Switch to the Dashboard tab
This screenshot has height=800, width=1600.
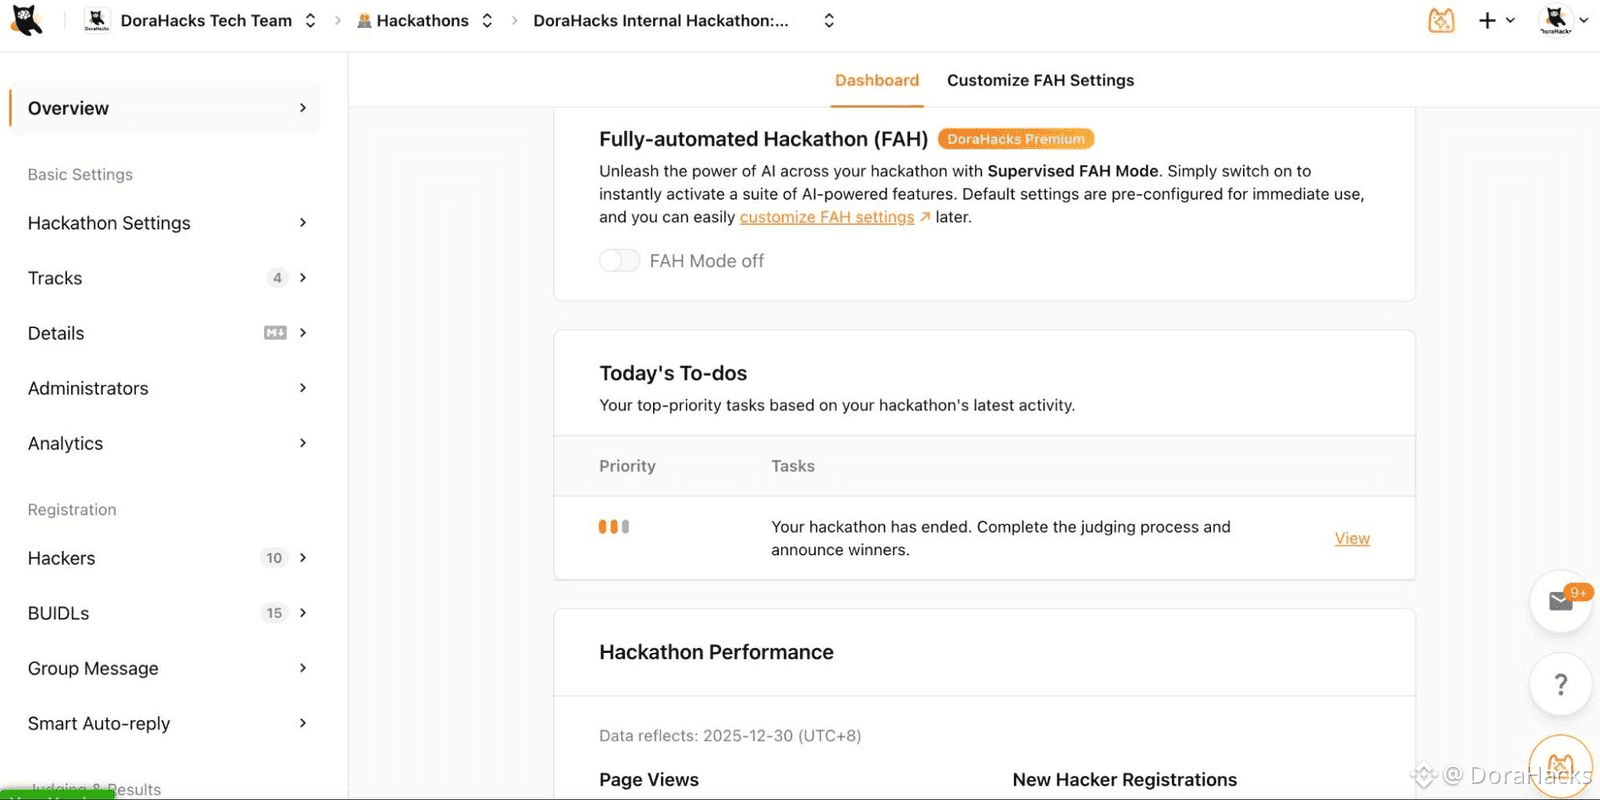[877, 80]
